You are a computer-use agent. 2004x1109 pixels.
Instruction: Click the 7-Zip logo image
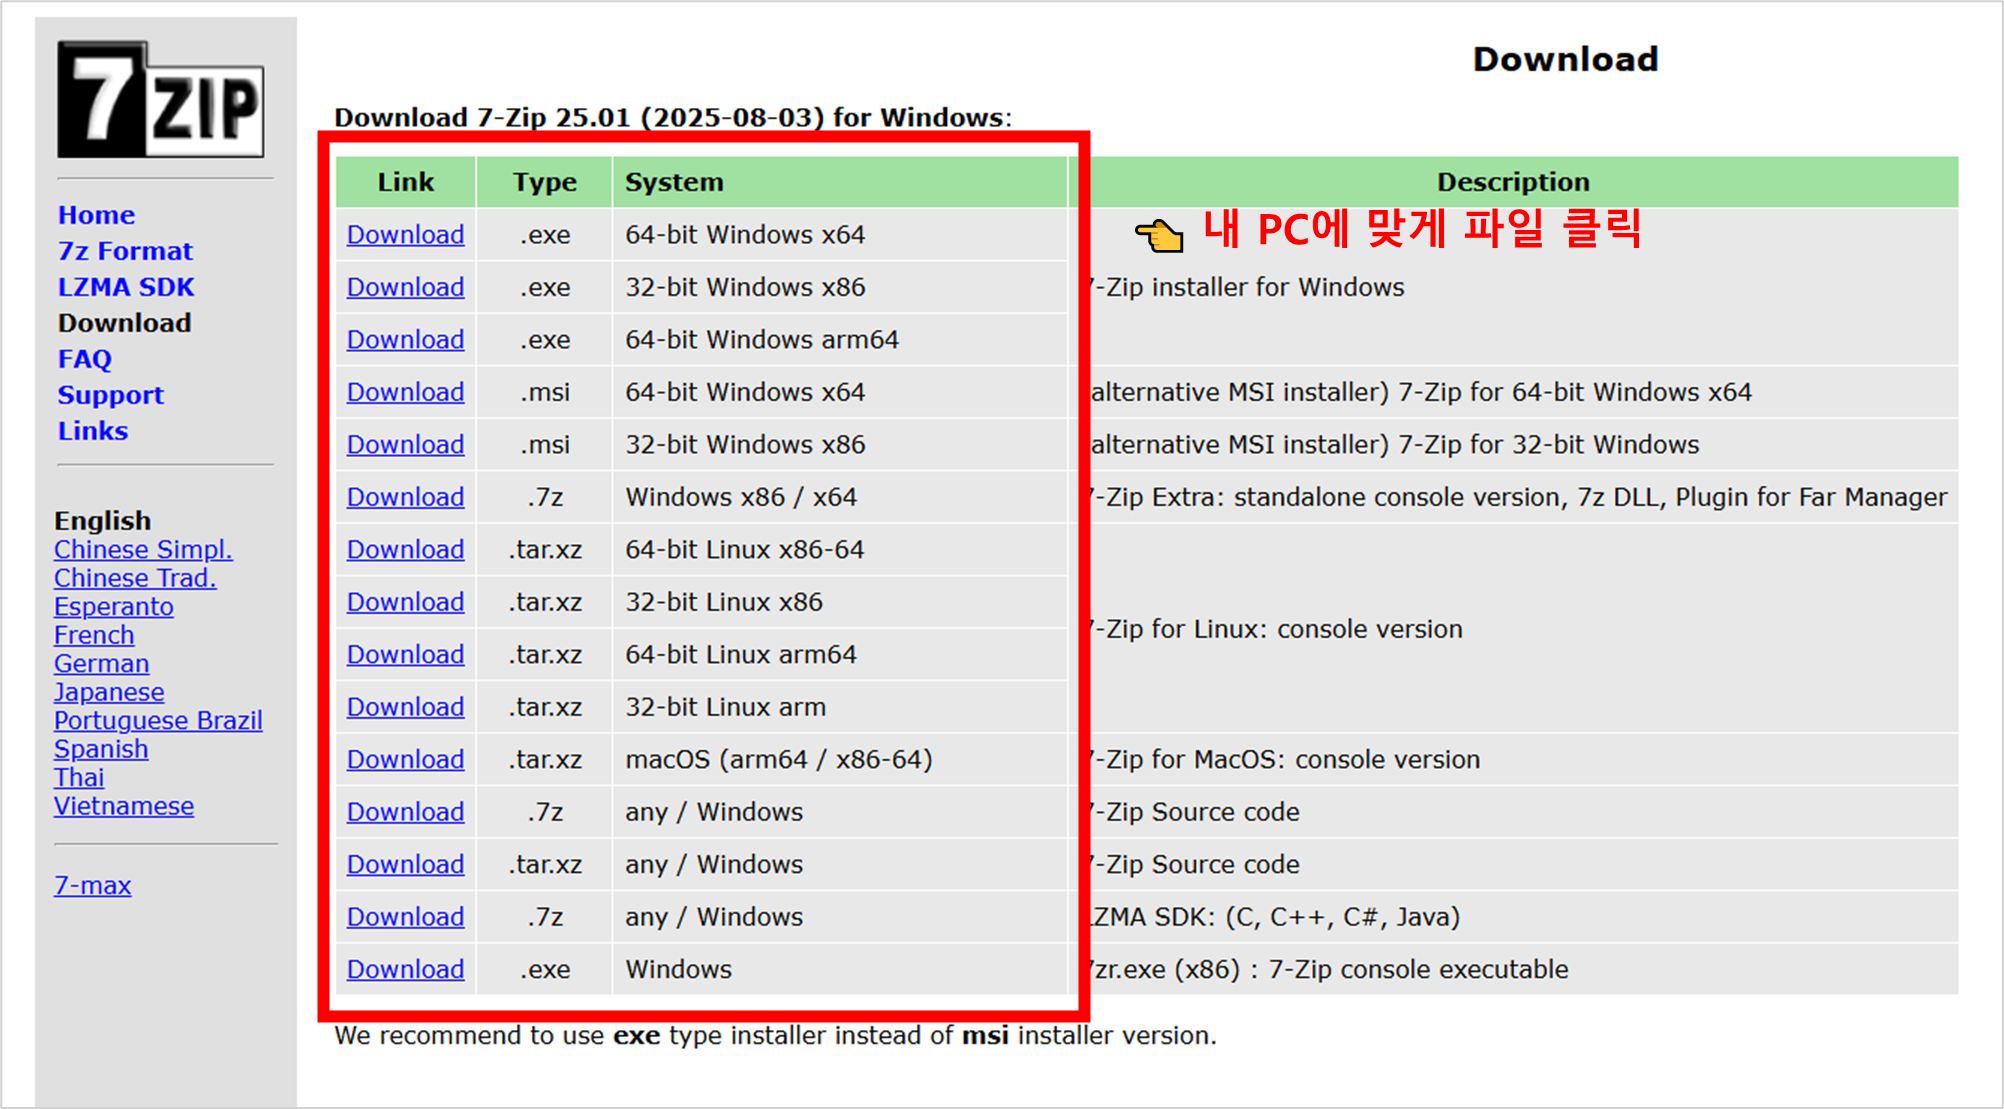click(160, 99)
